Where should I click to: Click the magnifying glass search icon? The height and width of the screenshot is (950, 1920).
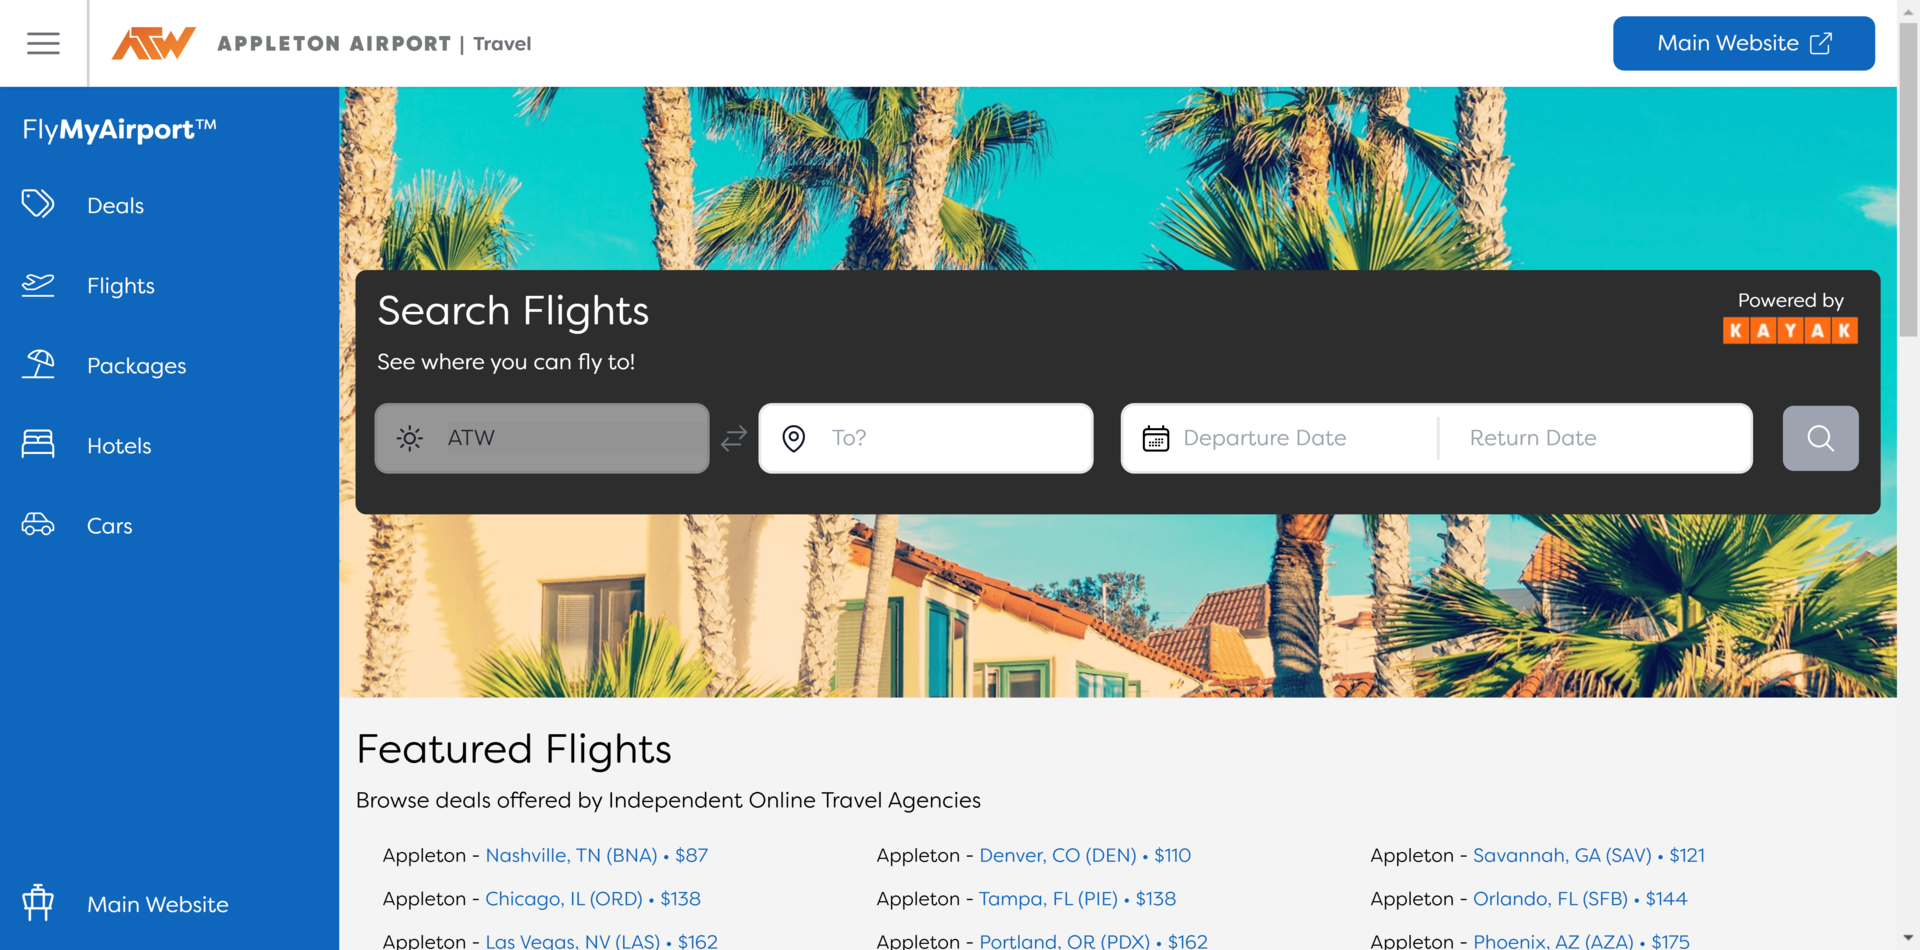click(1820, 438)
